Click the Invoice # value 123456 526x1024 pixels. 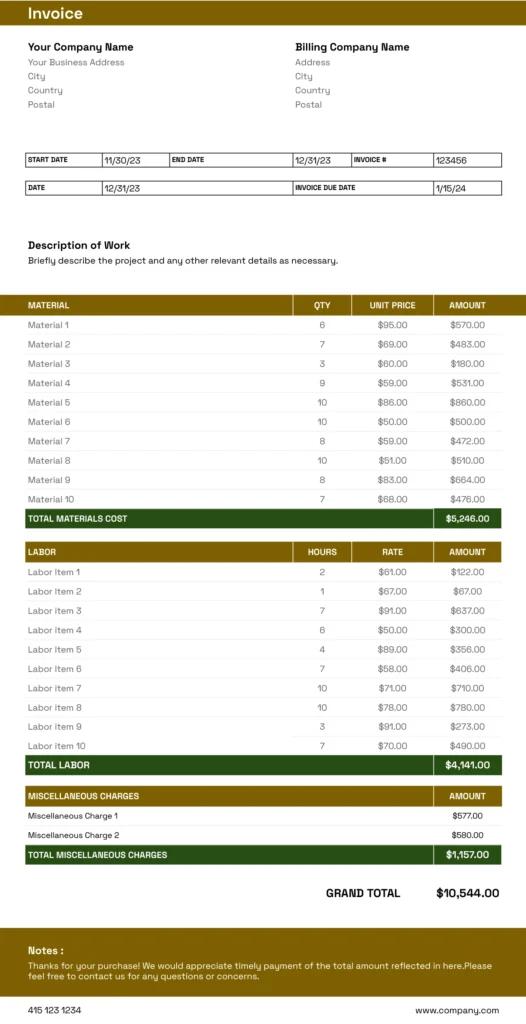tap(451, 161)
